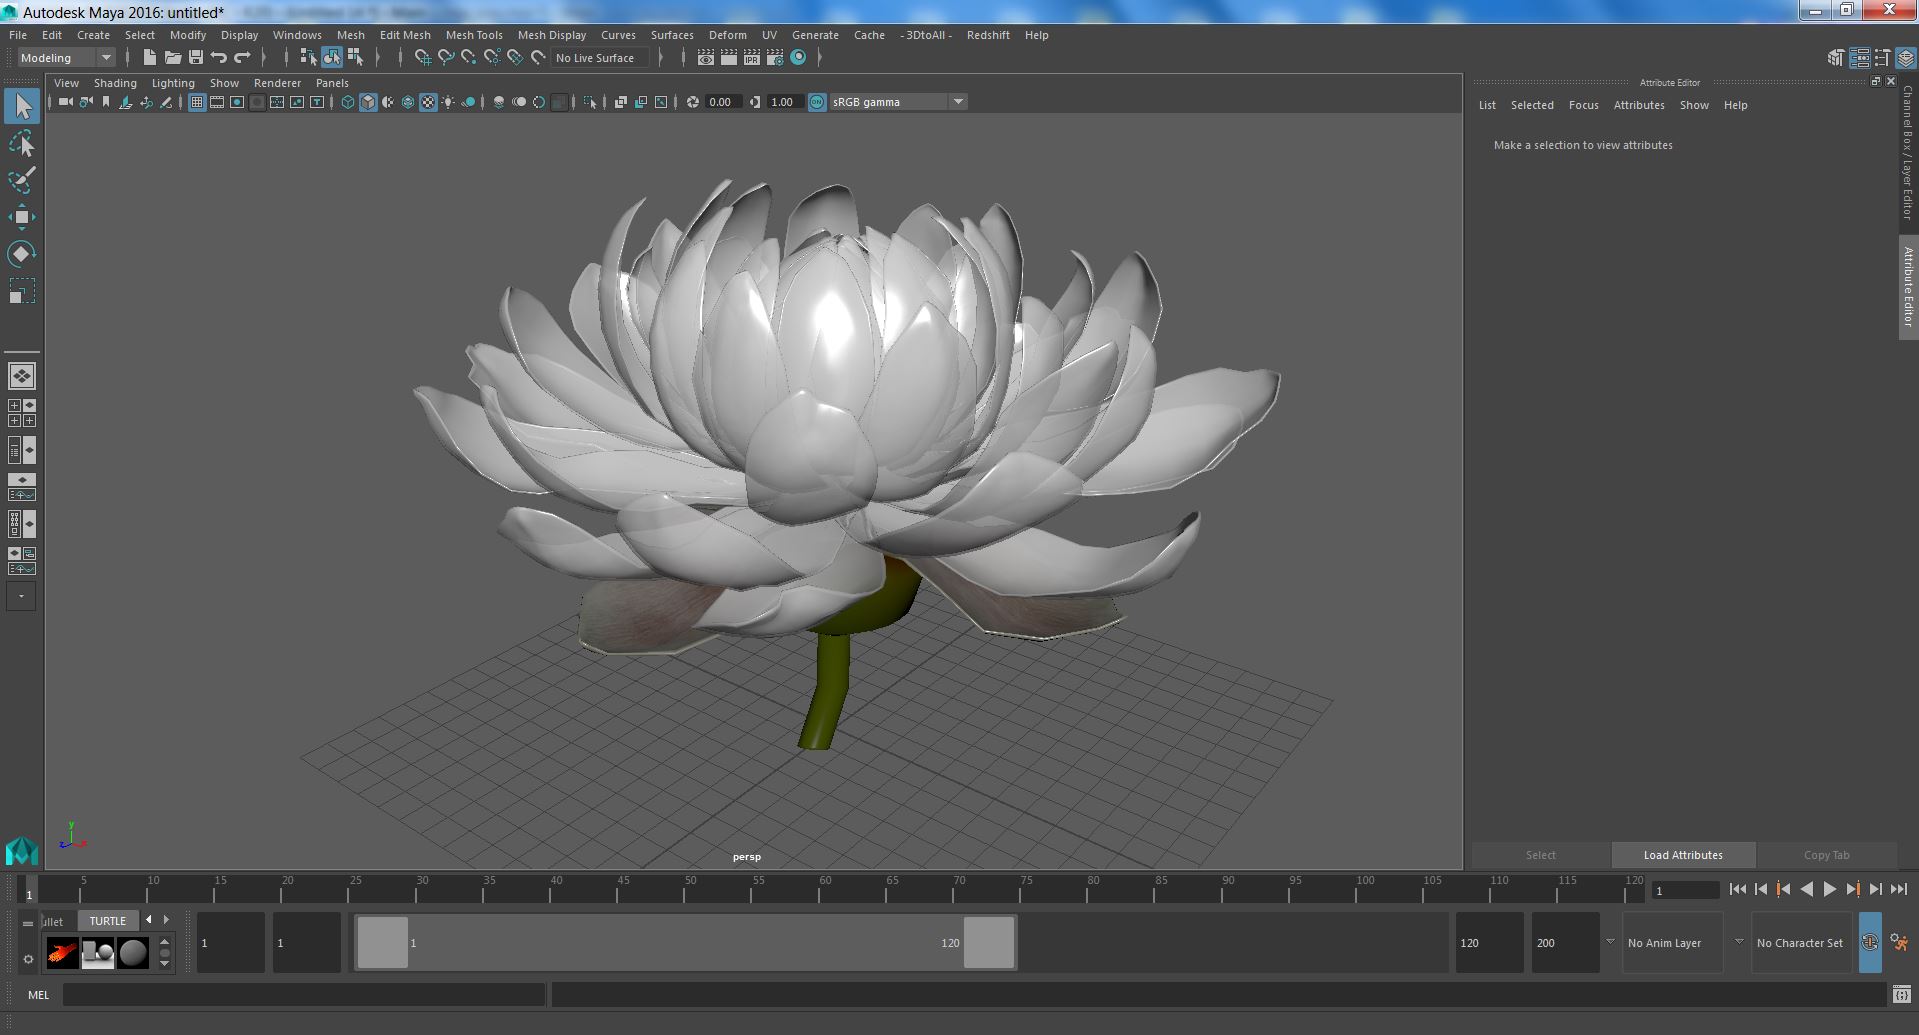This screenshot has width=1919, height=1035.
Task: Open the Deform menu
Action: (x=728, y=35)
